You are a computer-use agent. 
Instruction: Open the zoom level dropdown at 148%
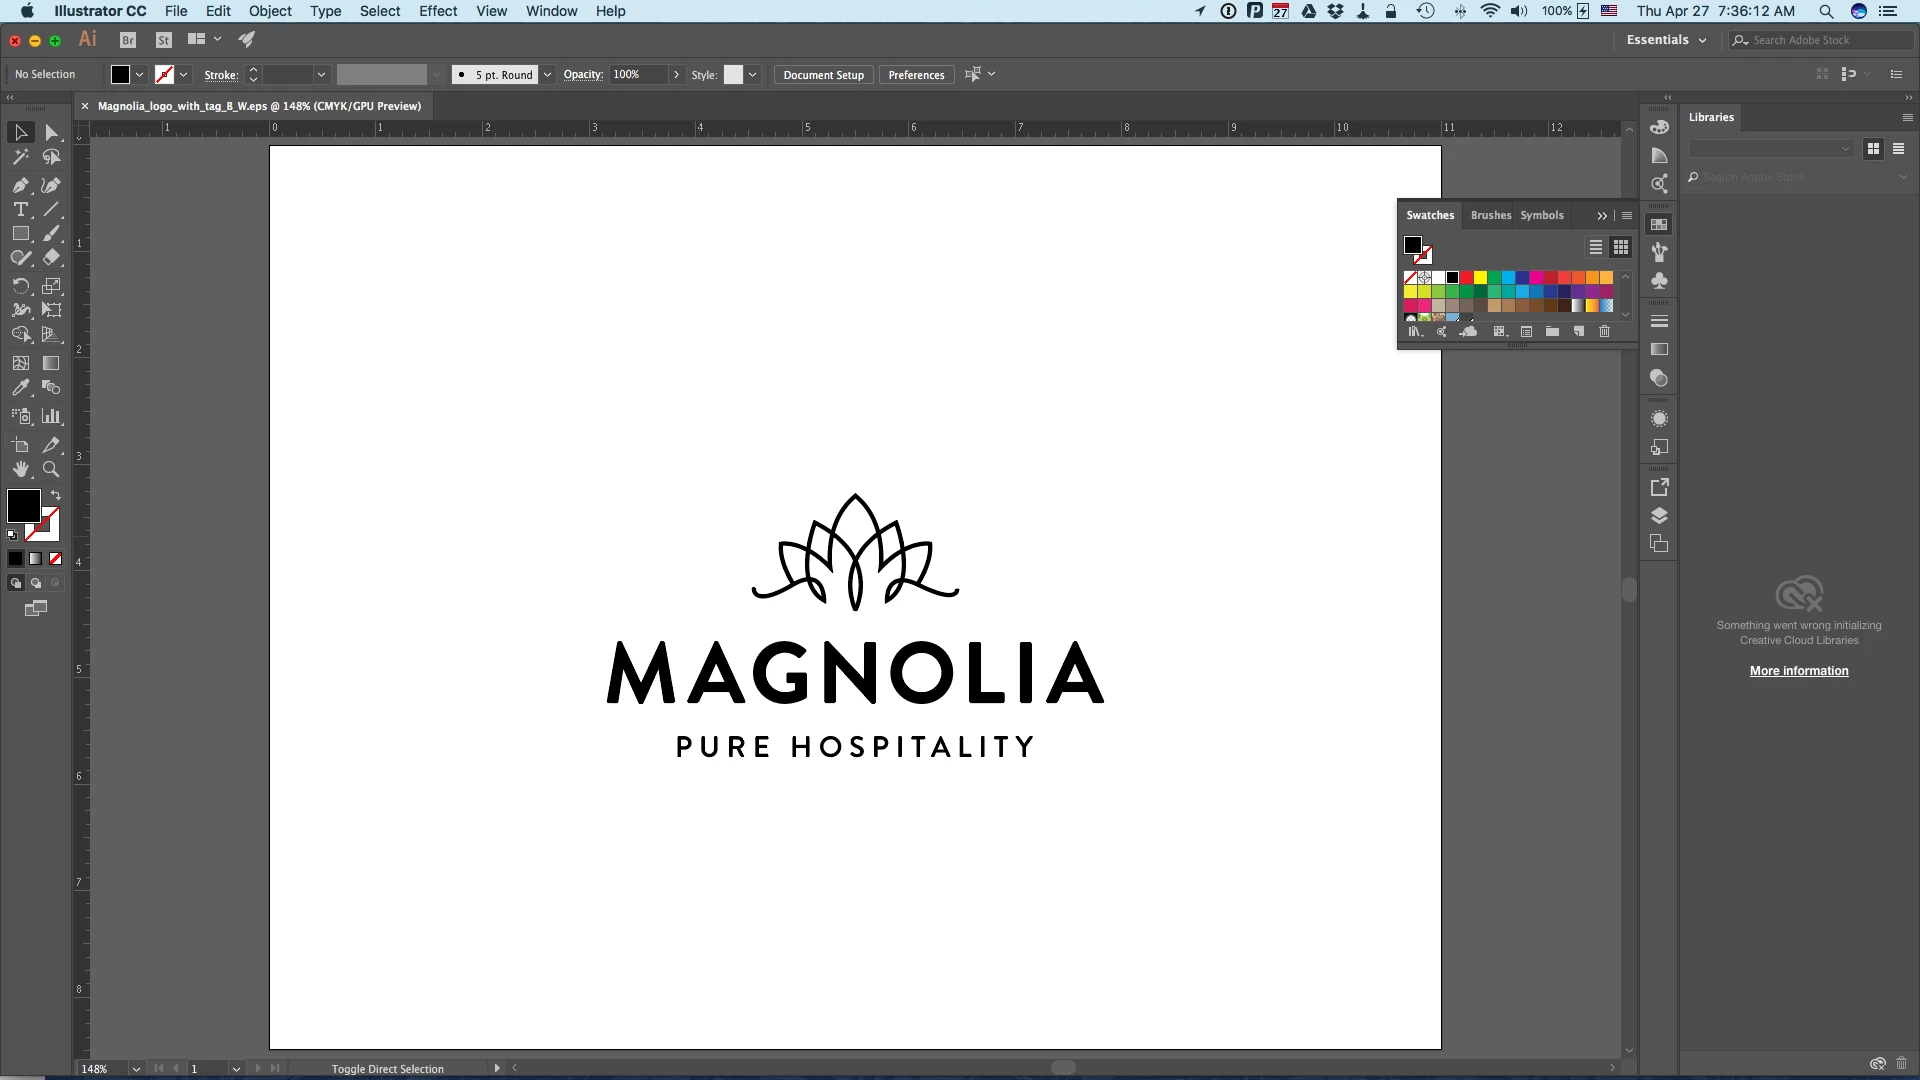tap(136, 1069)
